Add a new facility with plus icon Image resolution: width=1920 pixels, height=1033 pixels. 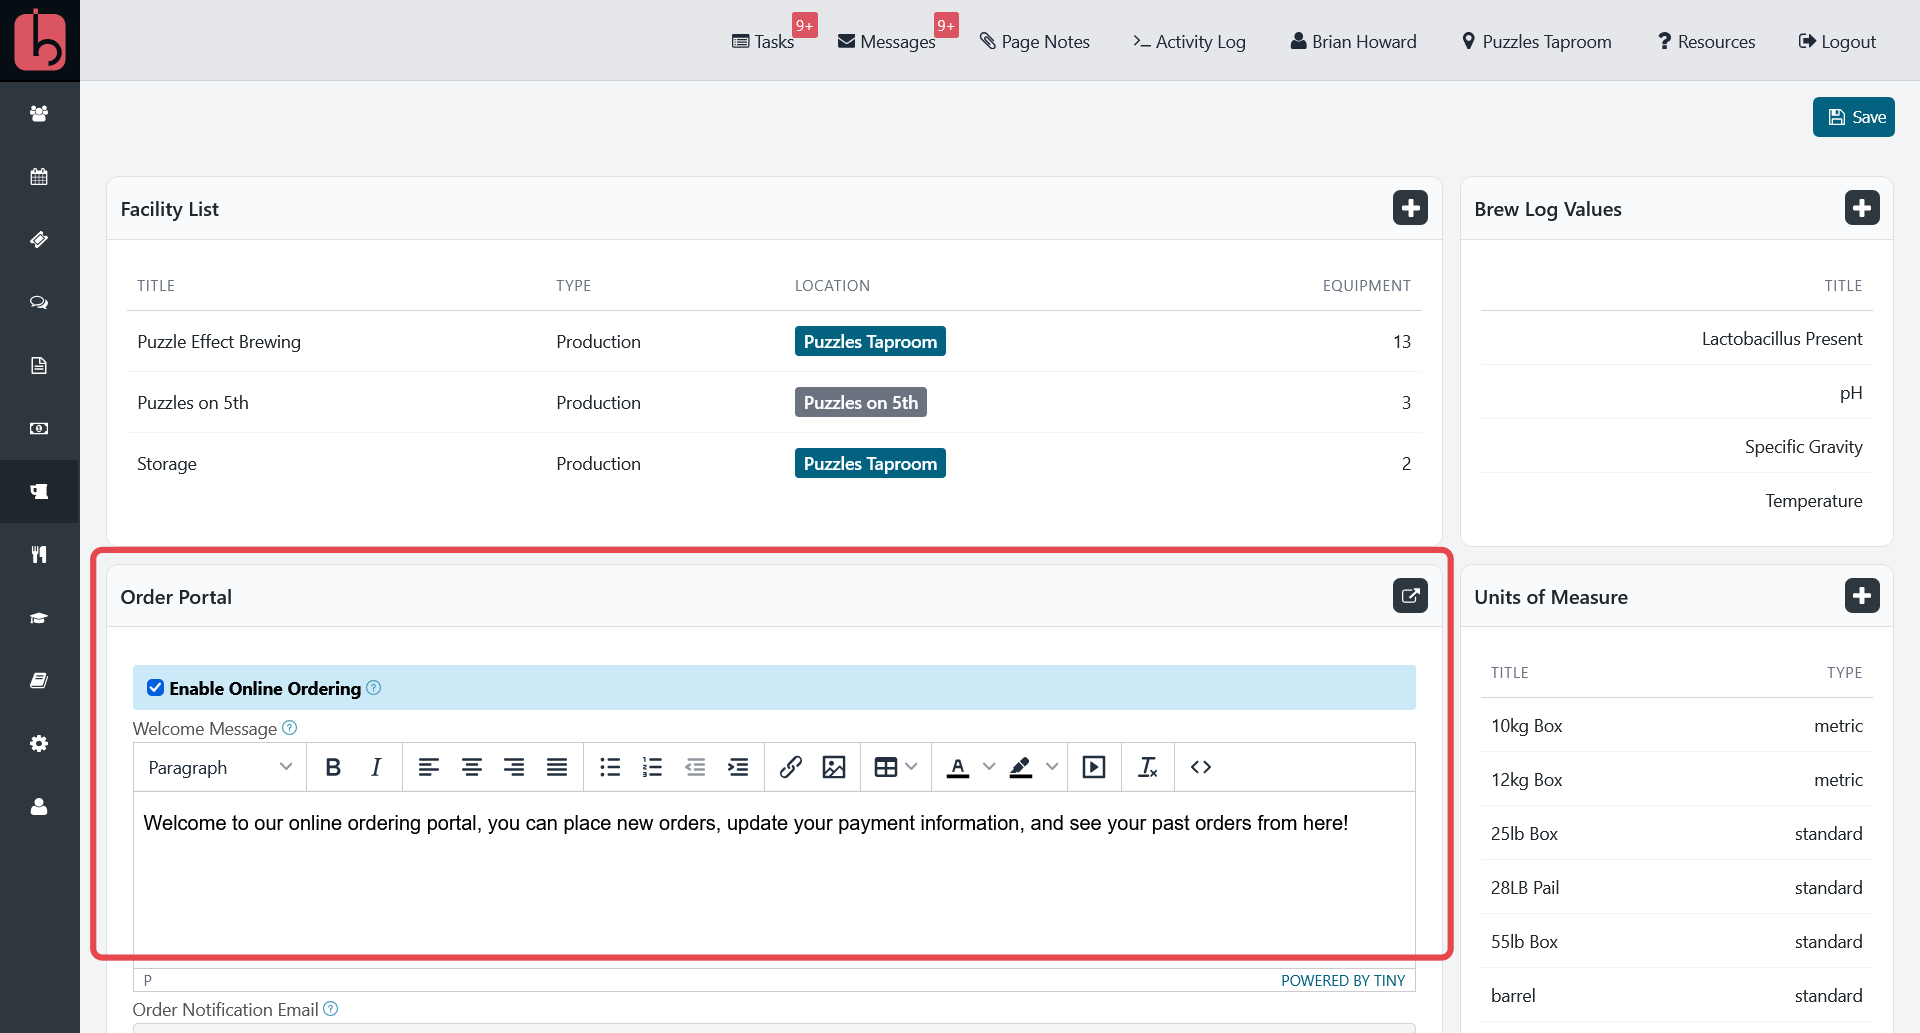tap(1410, 208)
